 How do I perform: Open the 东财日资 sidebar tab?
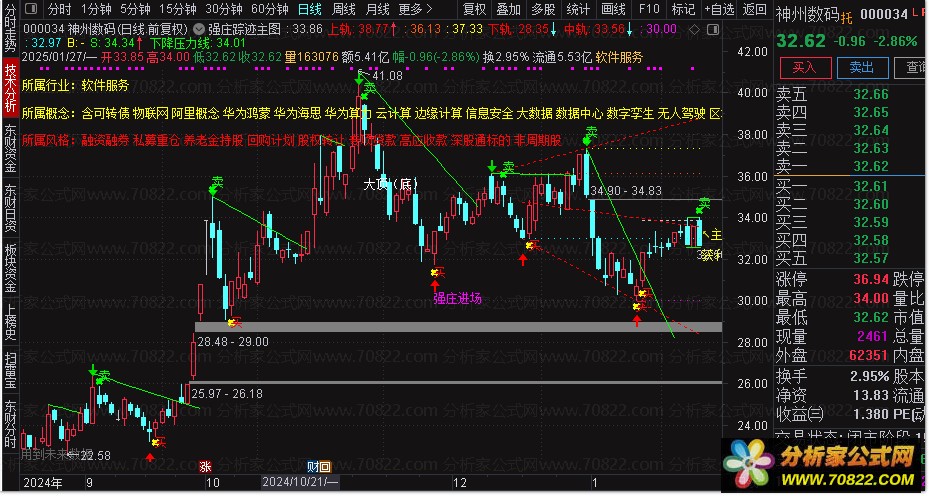coord(10,208)
